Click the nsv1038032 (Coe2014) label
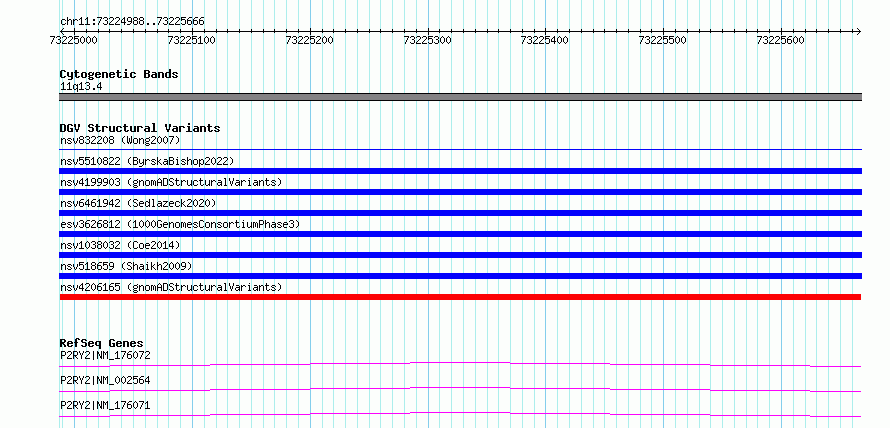This screenshot has height=428, width=890. 120,245
